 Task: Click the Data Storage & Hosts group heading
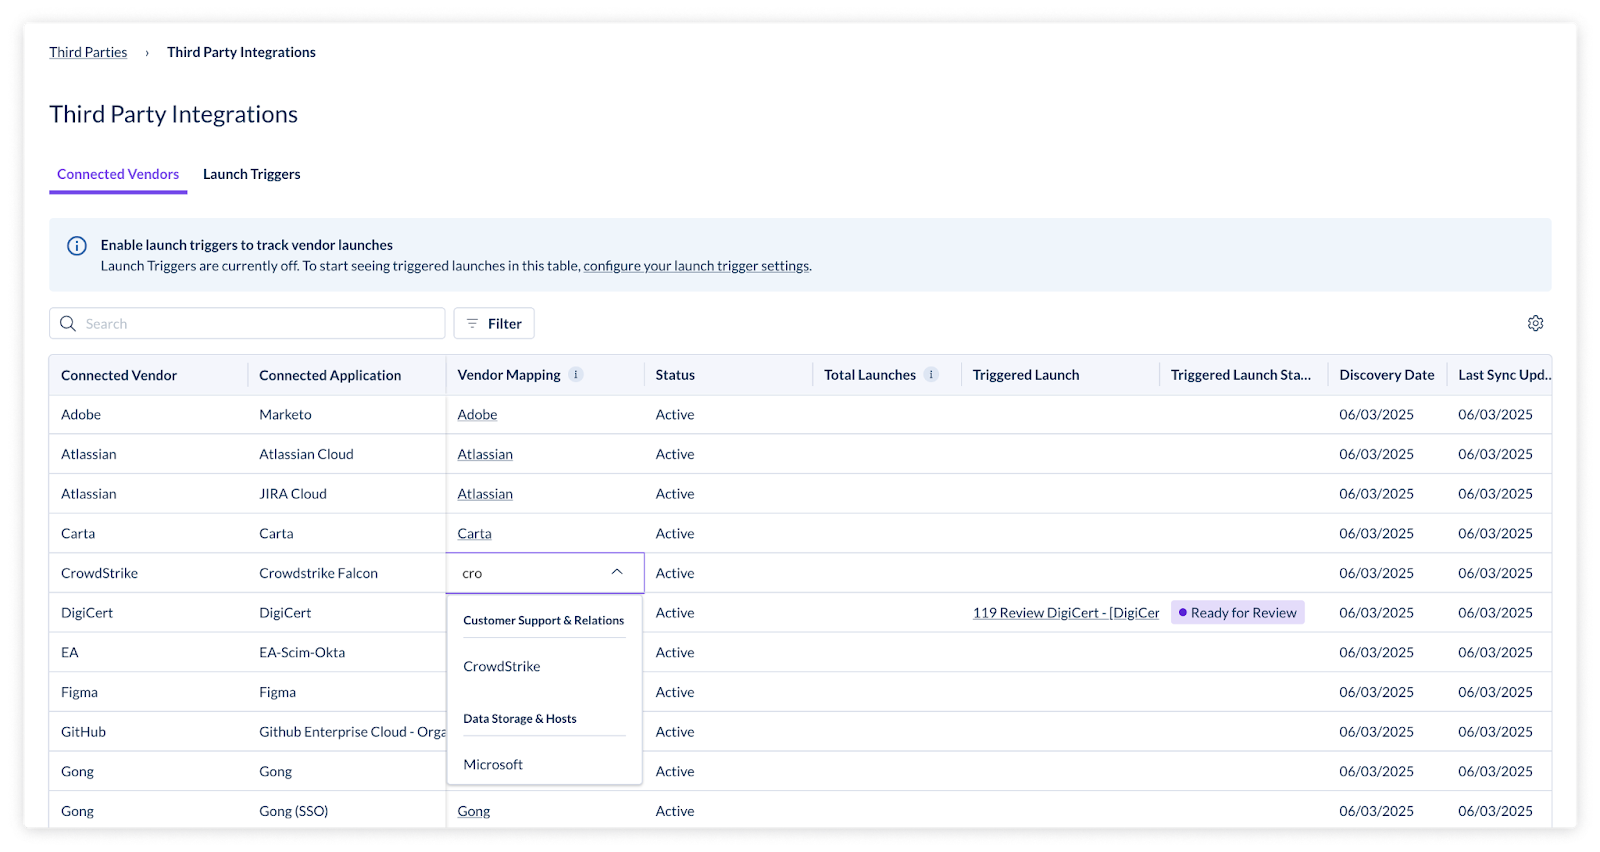(x=520, y=718)
